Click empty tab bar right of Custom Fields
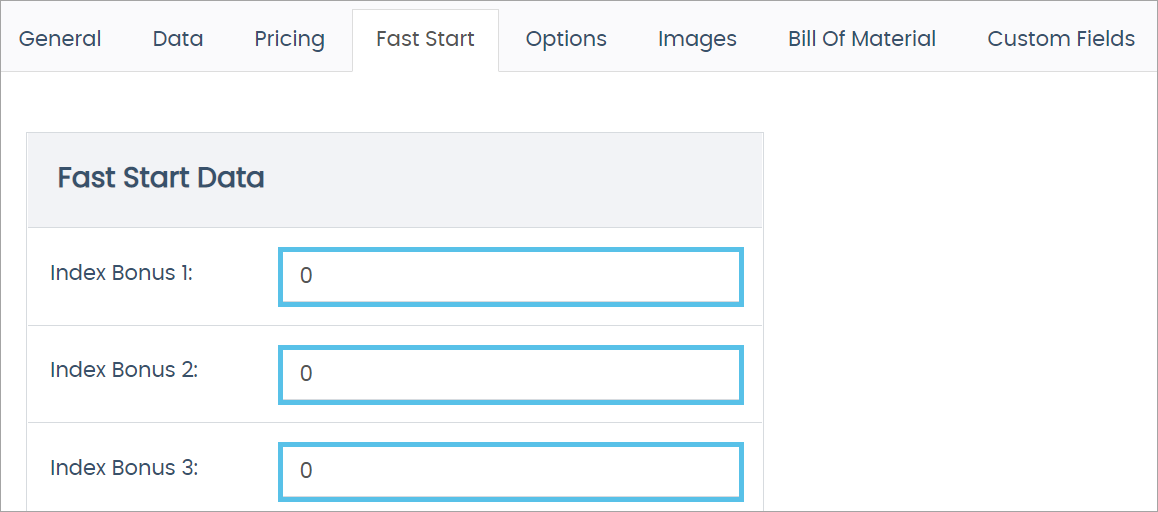This screenshot has width=1158, height=512. tap(1150, 39)
